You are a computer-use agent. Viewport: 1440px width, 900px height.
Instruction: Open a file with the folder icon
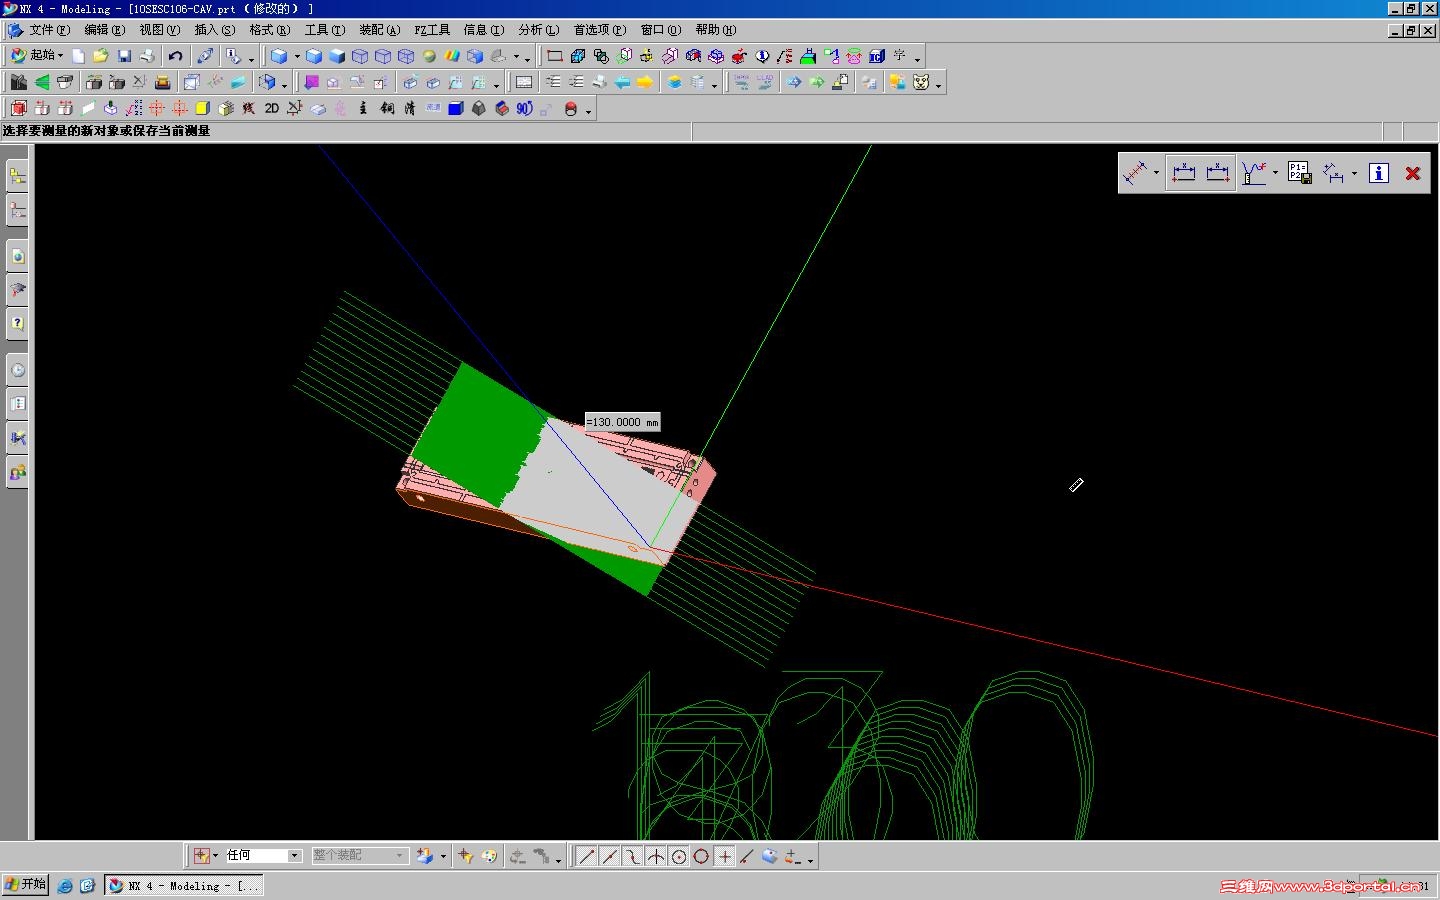(x=100, y=56)
